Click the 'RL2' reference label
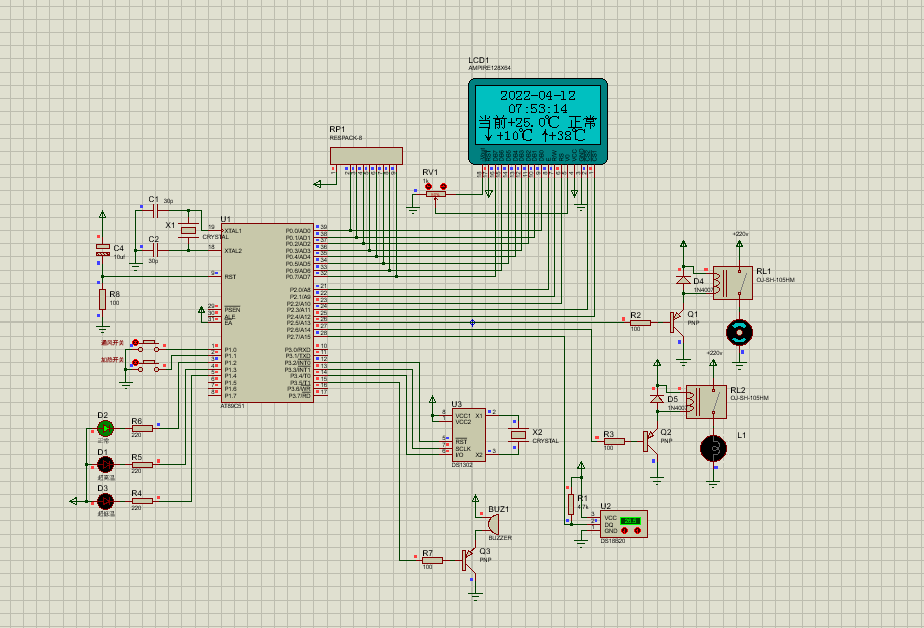 tap(738, 390)
